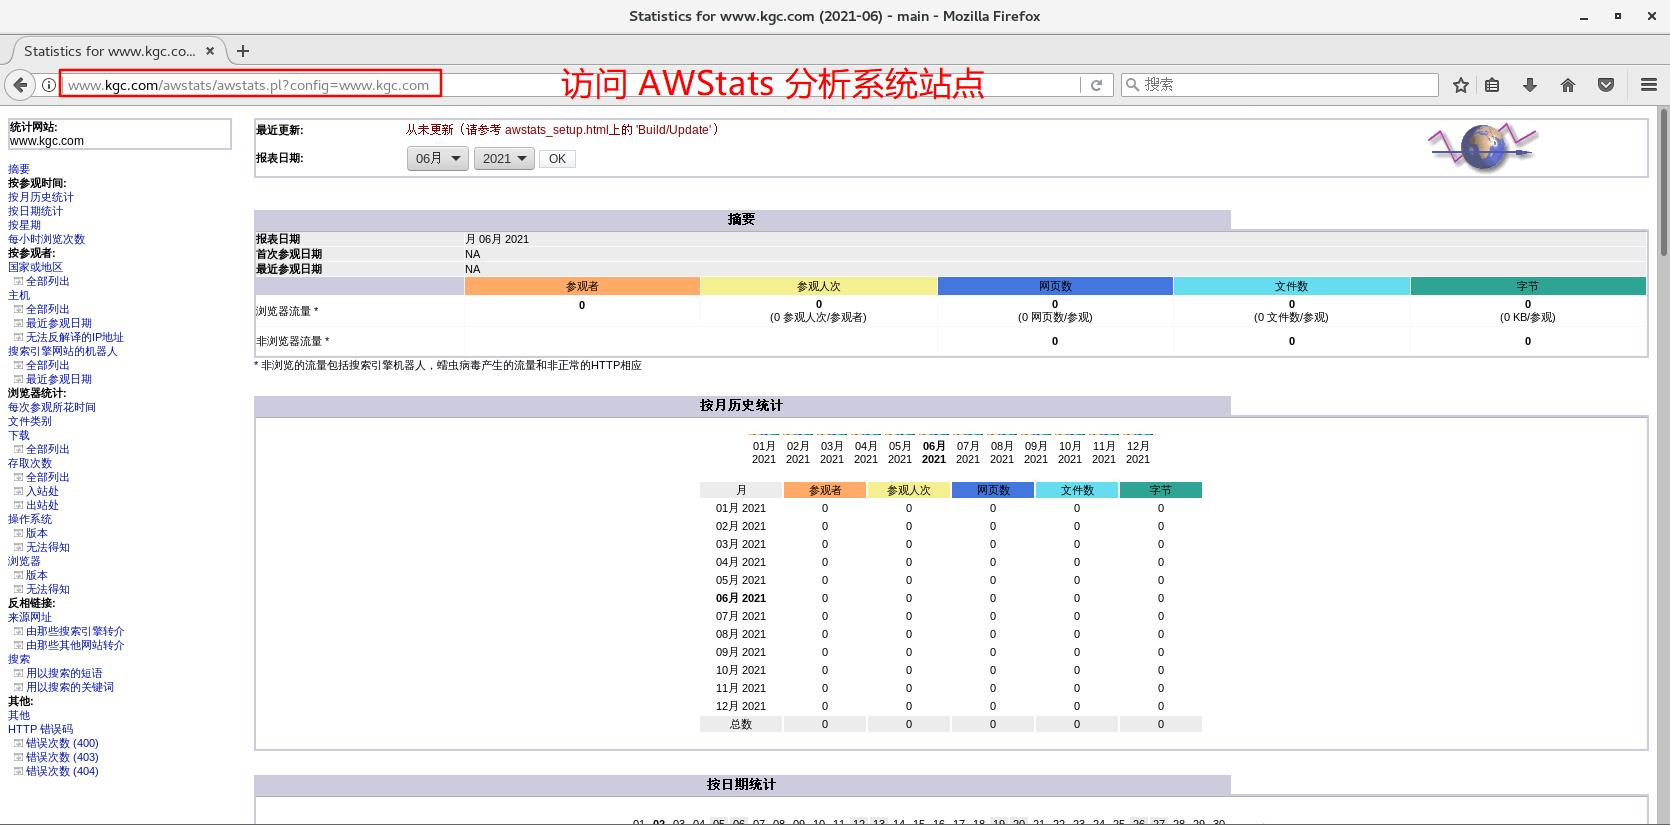Open the 摘要 sidebar link
Image resolution: width=1670 pixels, height=825 pixels.
click(19, 169)
